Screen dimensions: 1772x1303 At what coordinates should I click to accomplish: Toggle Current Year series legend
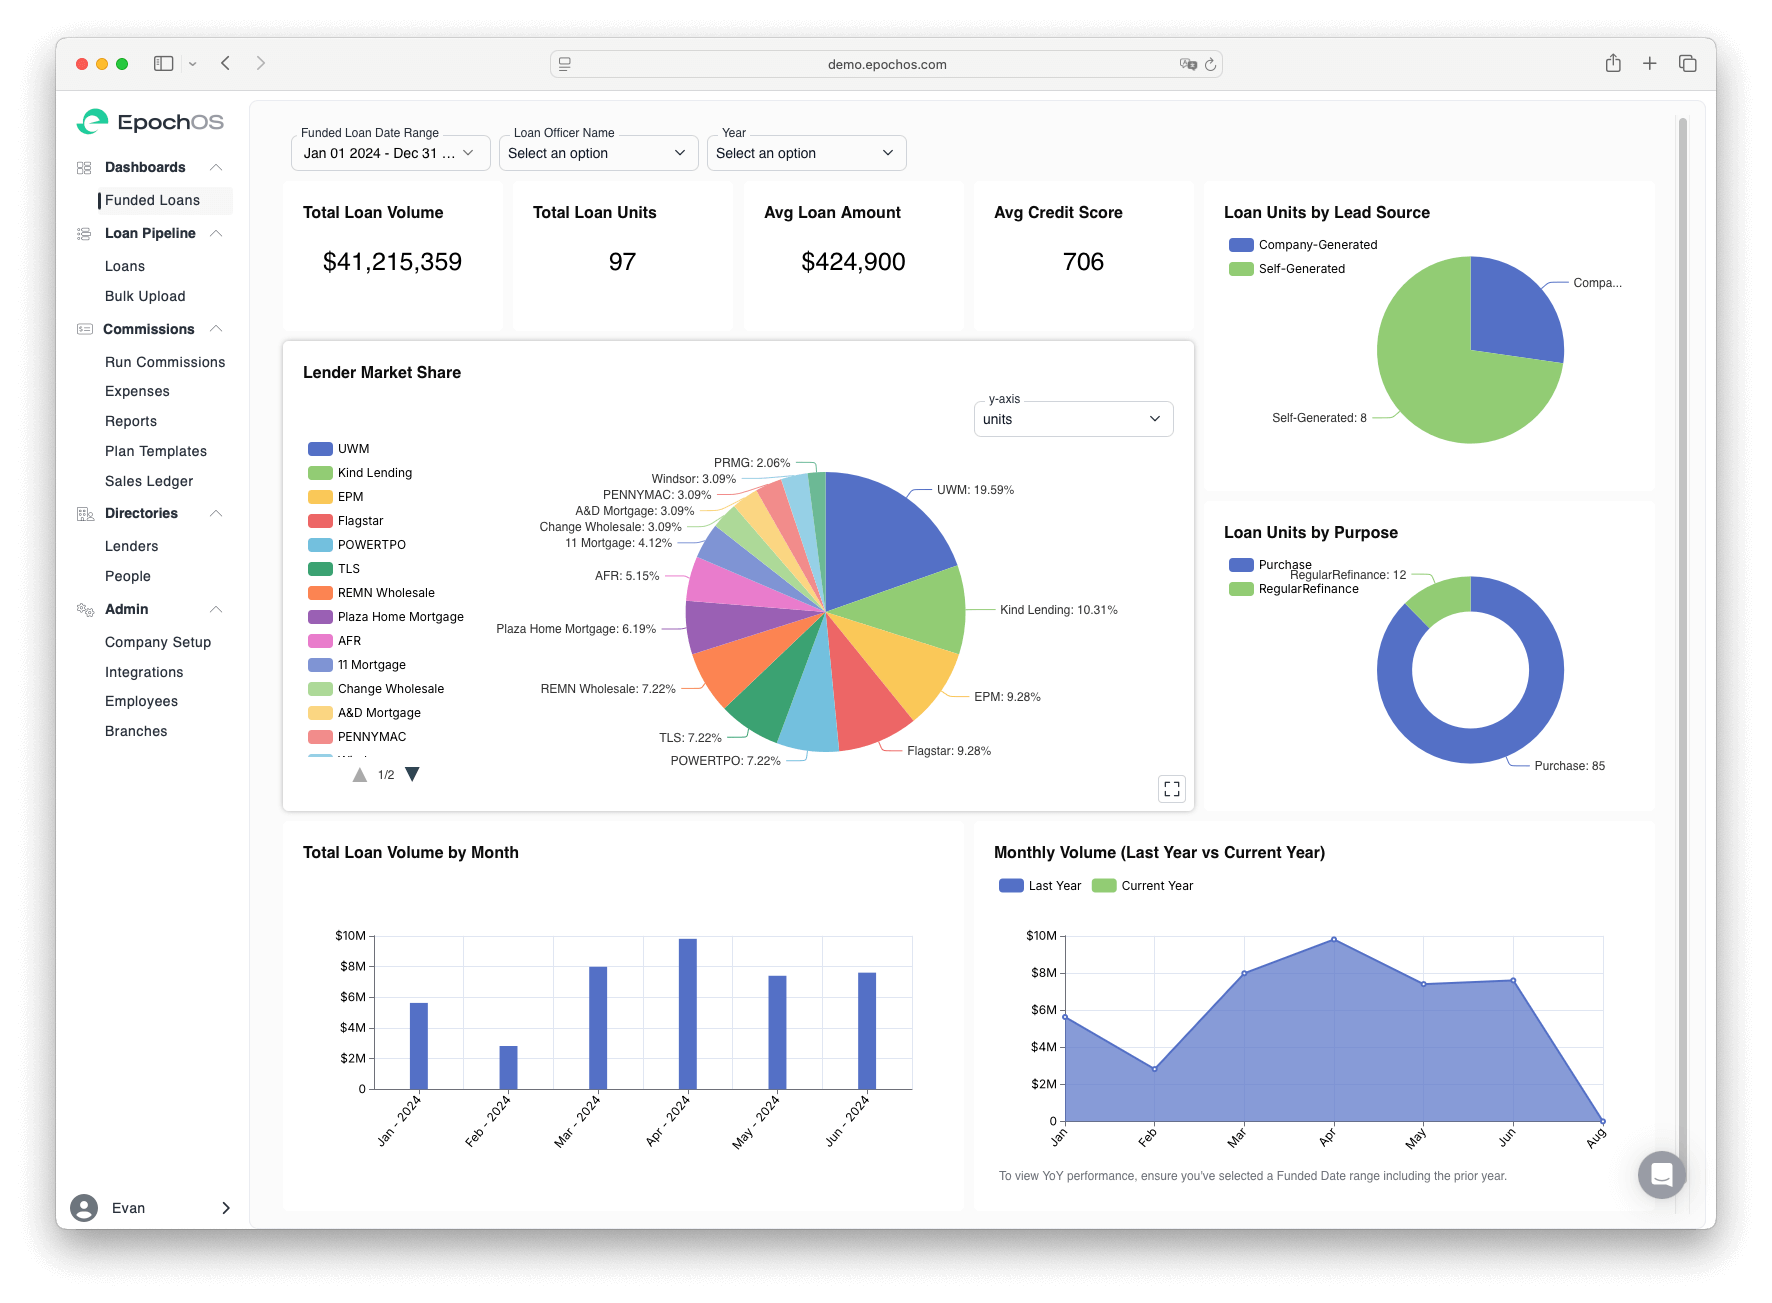click(x=1143, y=886)
